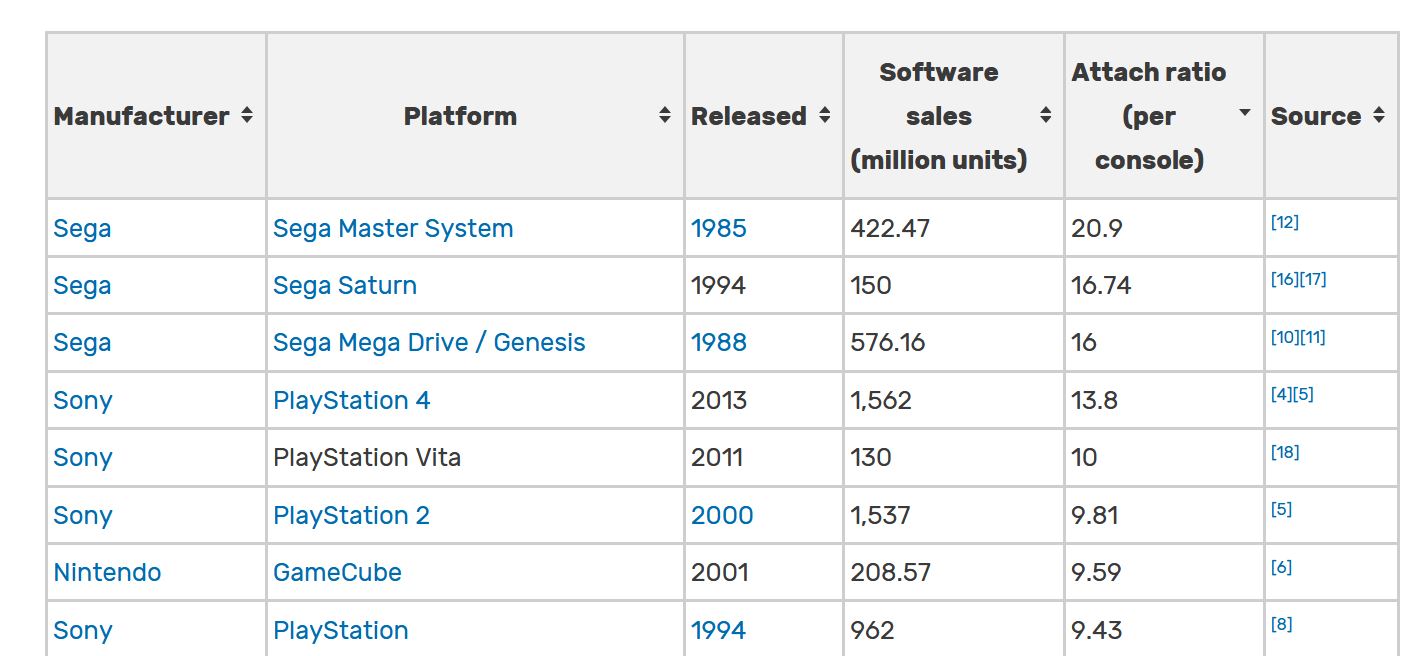
Task: Open citation [16] for Sega Saturn
Action: 1285,279
